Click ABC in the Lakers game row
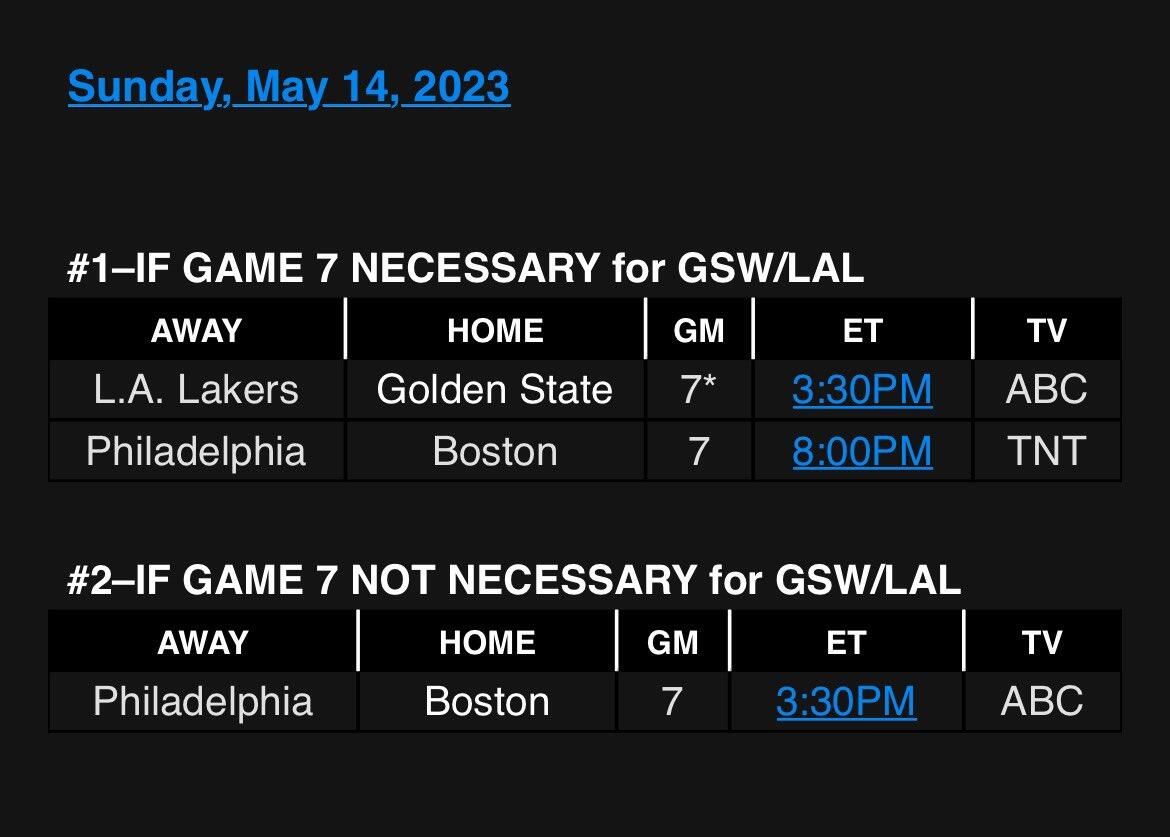1170x837 pixels. (1046, 390)
